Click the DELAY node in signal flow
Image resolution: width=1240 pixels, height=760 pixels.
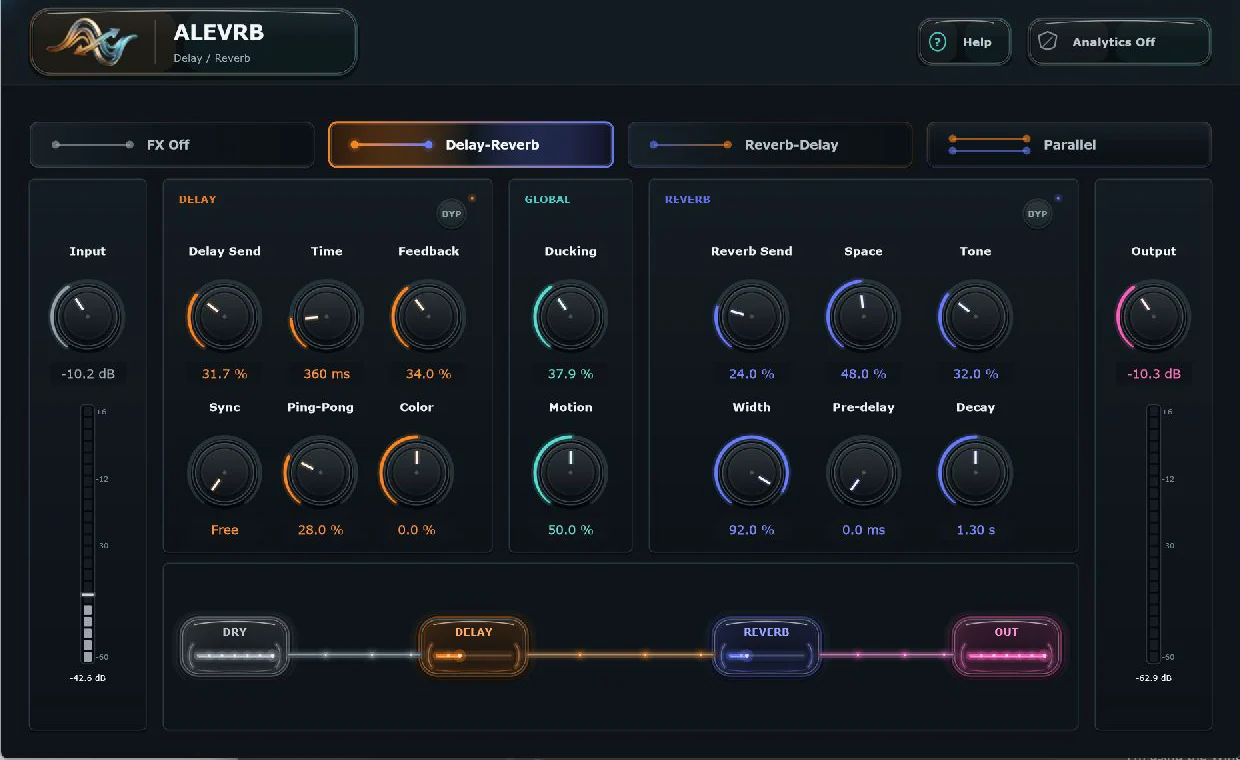pyautogui.click(x=473, y=646)
